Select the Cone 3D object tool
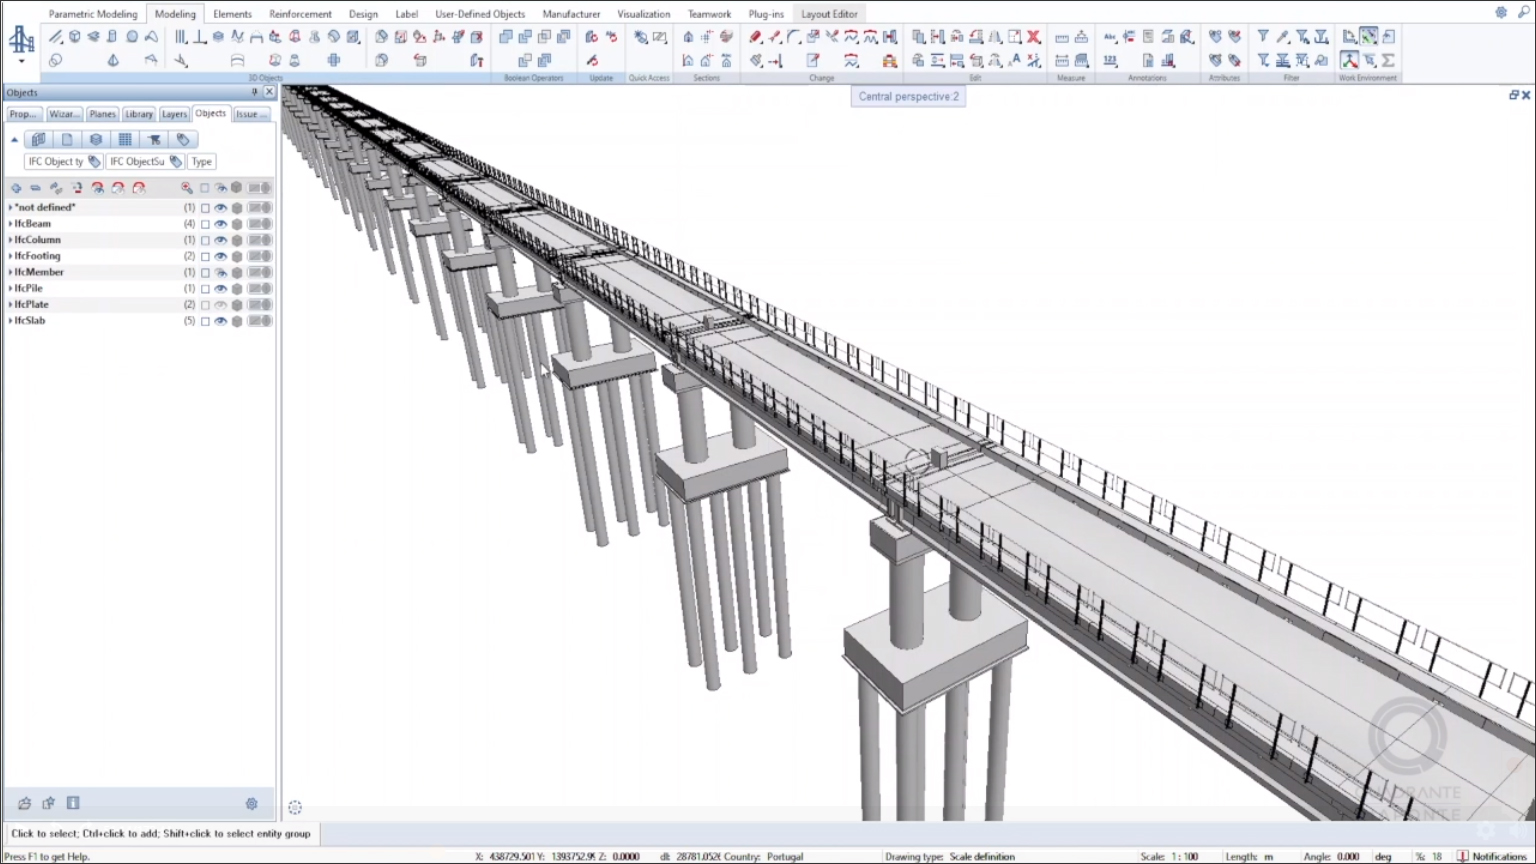 point(113,61)
